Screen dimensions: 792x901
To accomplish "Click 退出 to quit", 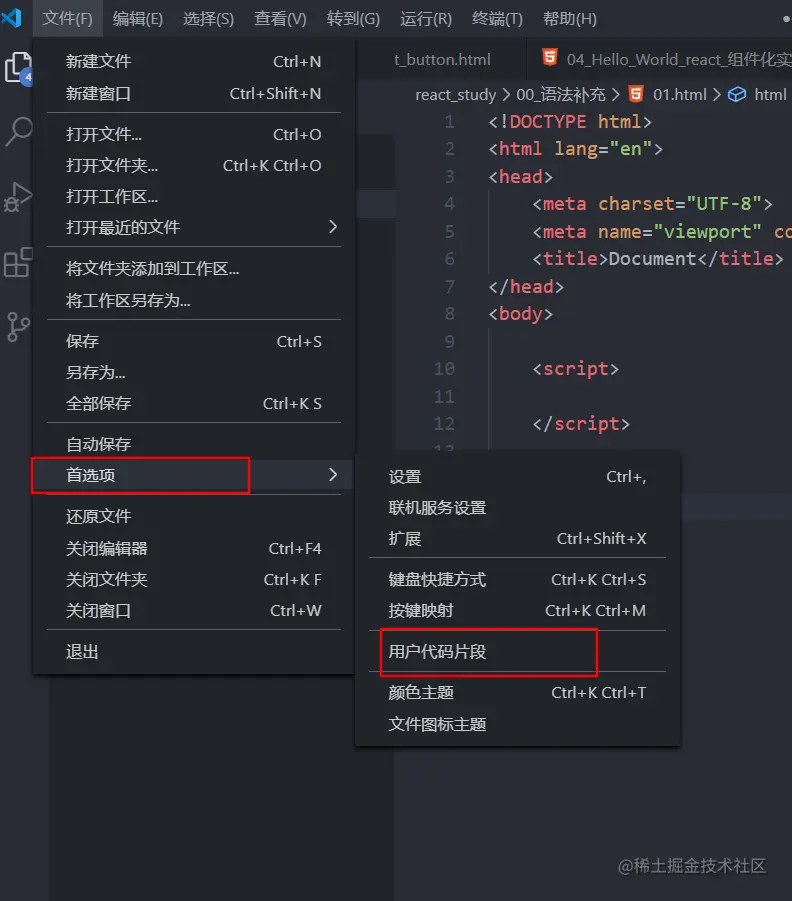I will pyautogui.click(x=194, y=652).
